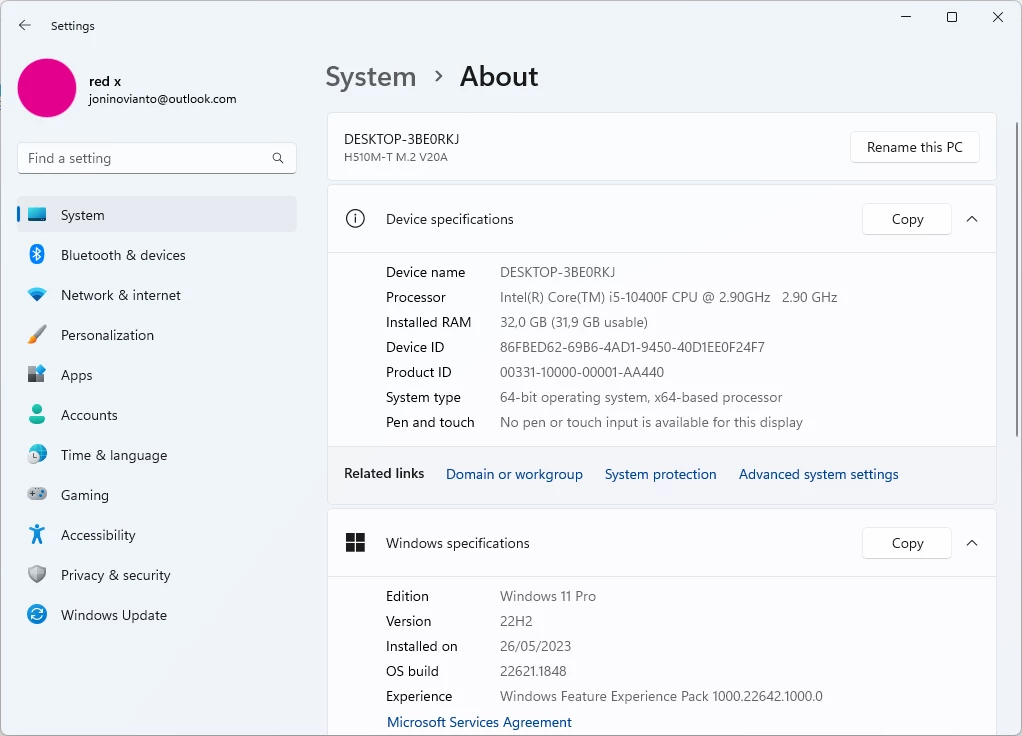This screenshot has width=1022, height=736.
Task: Open the red x profile avatar
Action: [47, 88]
